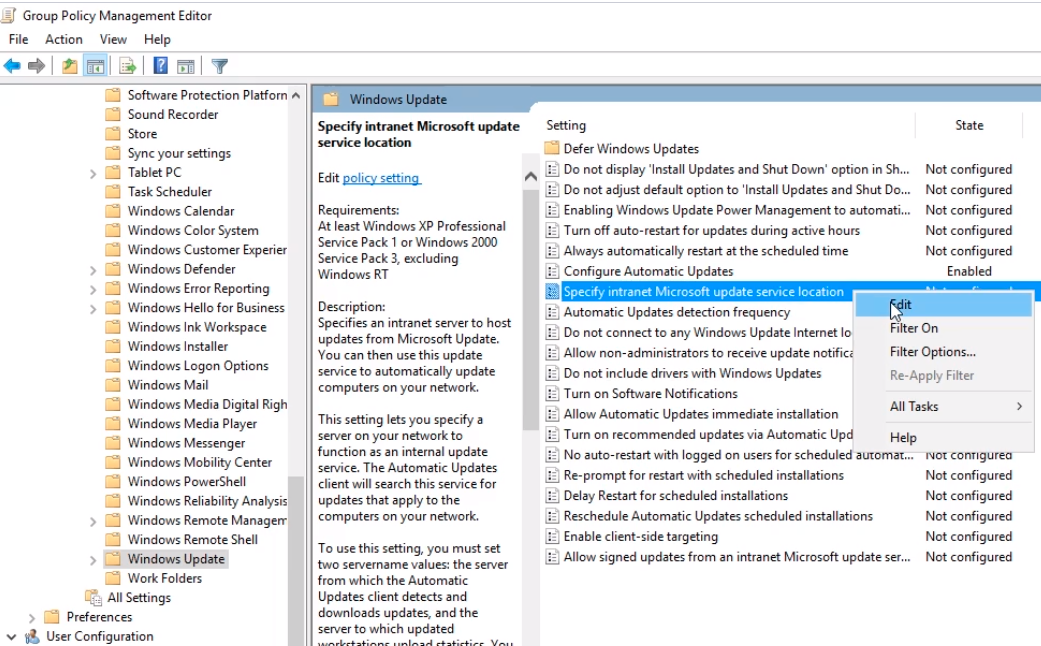Click the description pane scroll up arrow
The image size is (1041, 646).
(x=530, y=177)
